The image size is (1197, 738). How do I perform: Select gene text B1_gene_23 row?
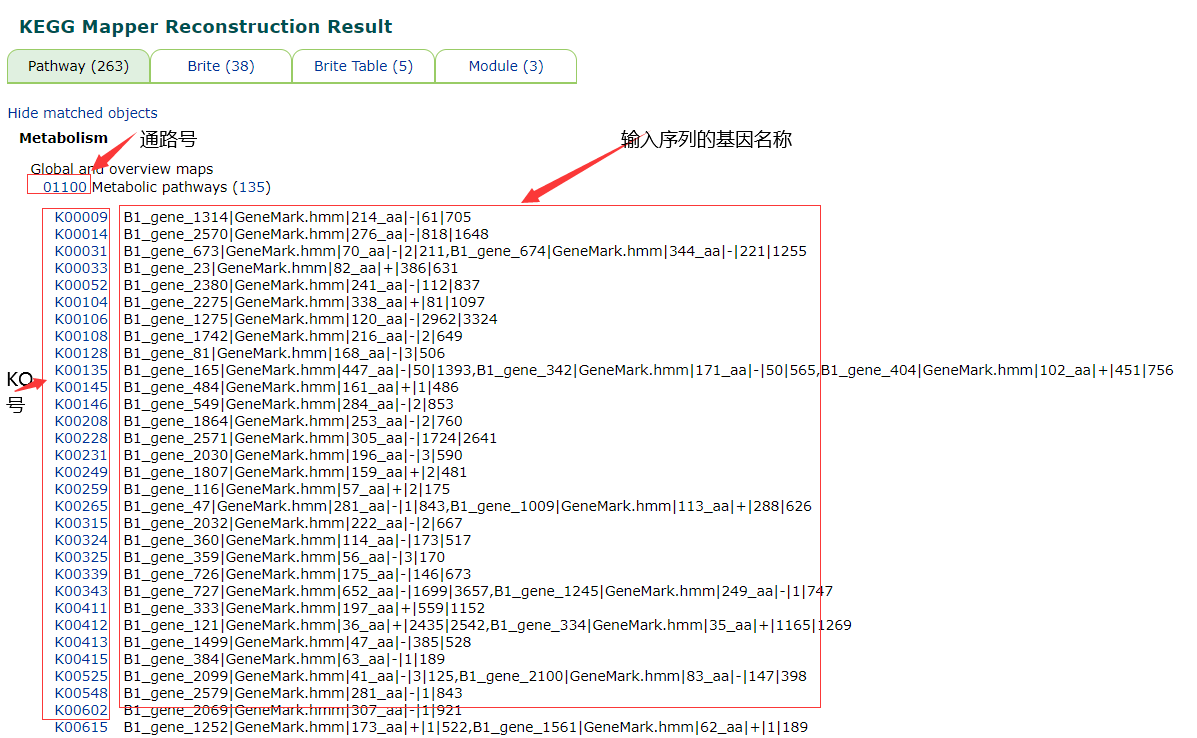pos(291,268)
